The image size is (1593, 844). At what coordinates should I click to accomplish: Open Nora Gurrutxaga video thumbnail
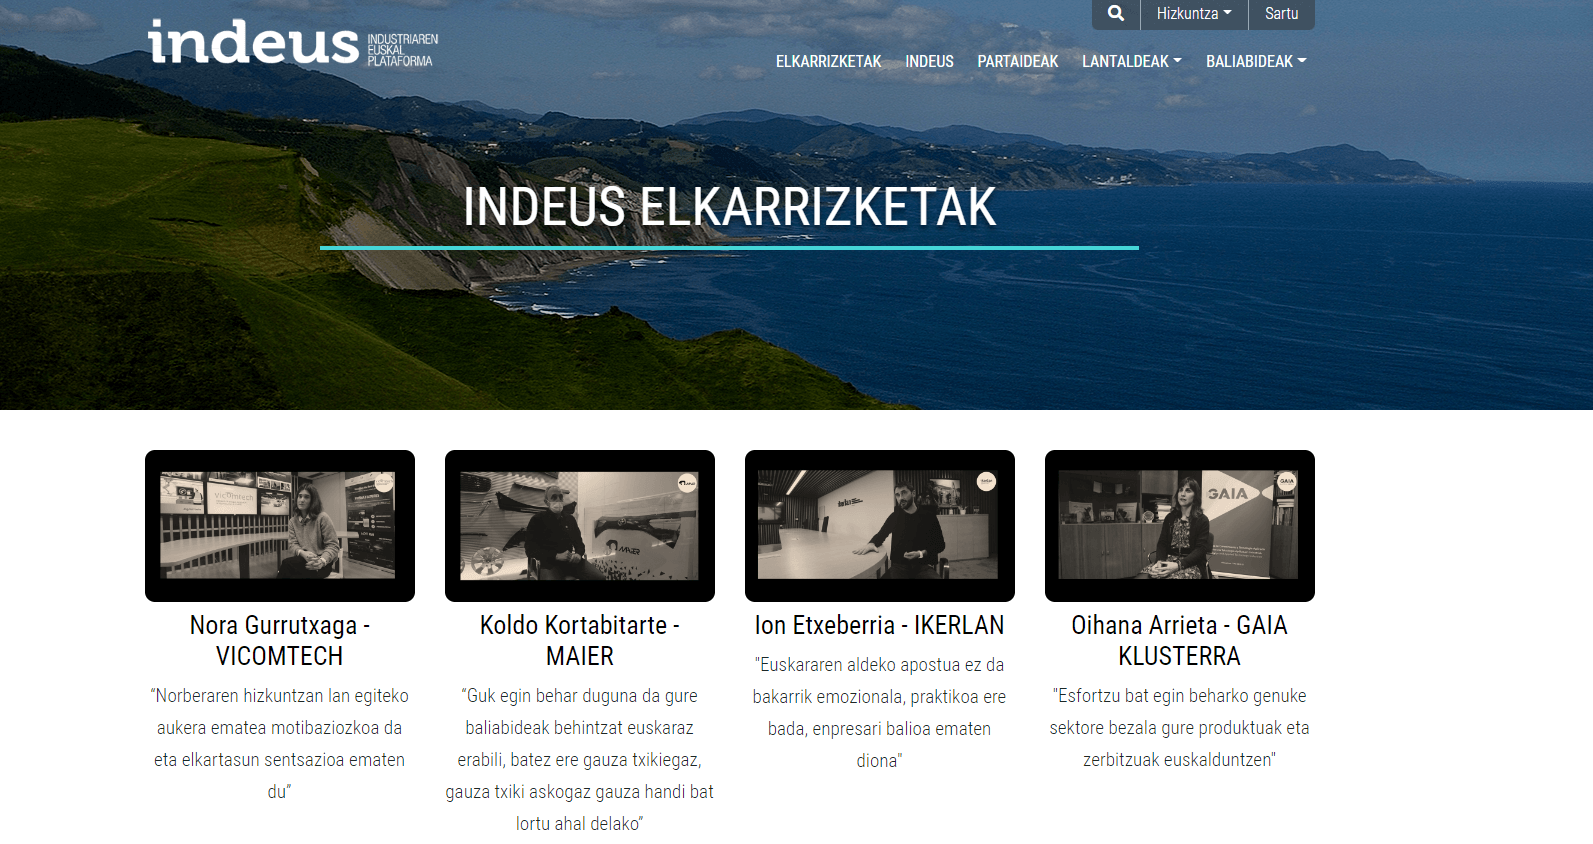(x=280, y=526)
